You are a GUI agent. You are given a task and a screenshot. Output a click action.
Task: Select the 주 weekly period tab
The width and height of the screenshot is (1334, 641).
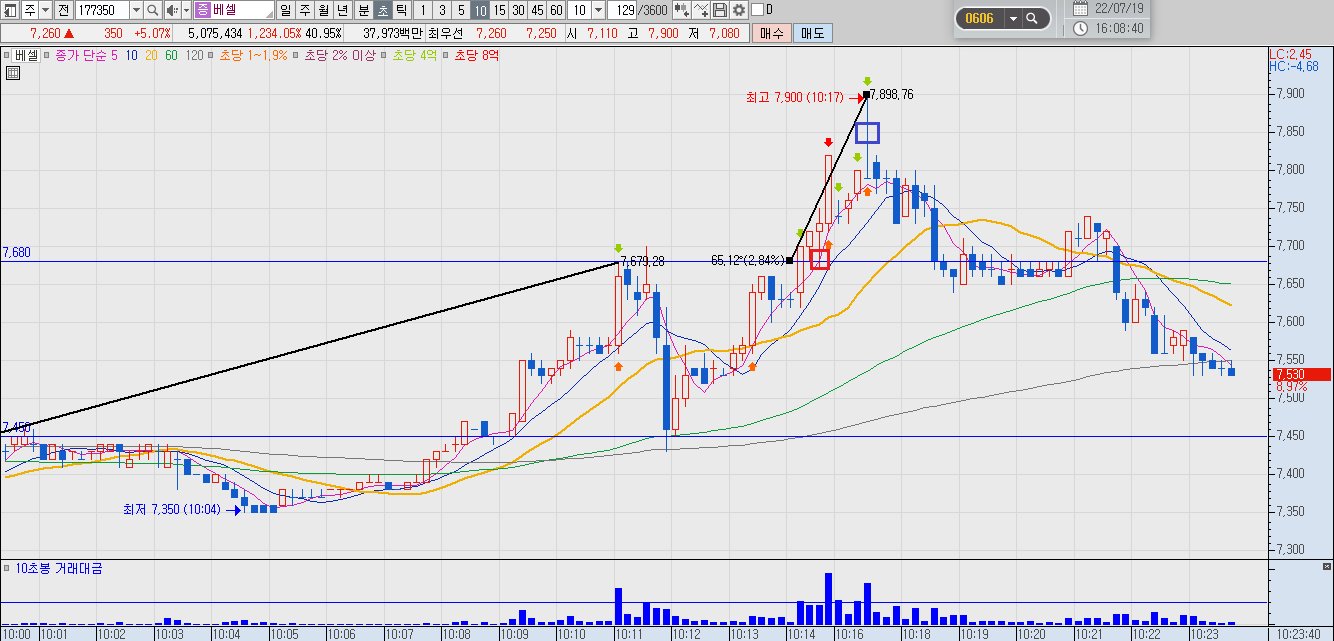coord(305,10)
